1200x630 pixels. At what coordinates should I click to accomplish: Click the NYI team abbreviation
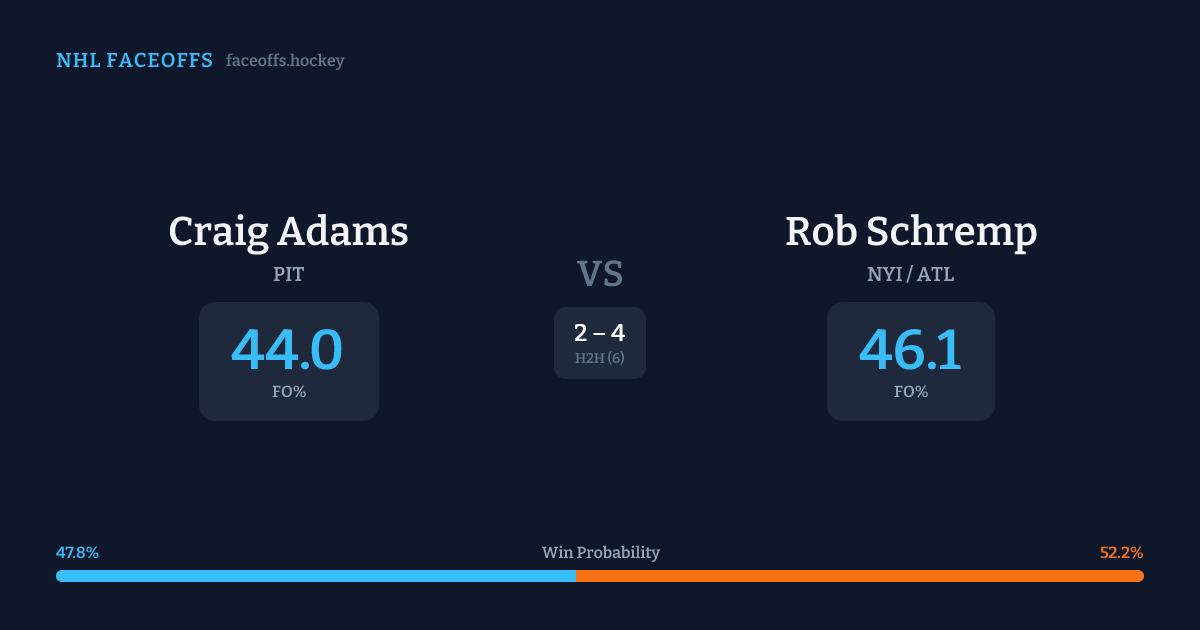click(885, 274)
